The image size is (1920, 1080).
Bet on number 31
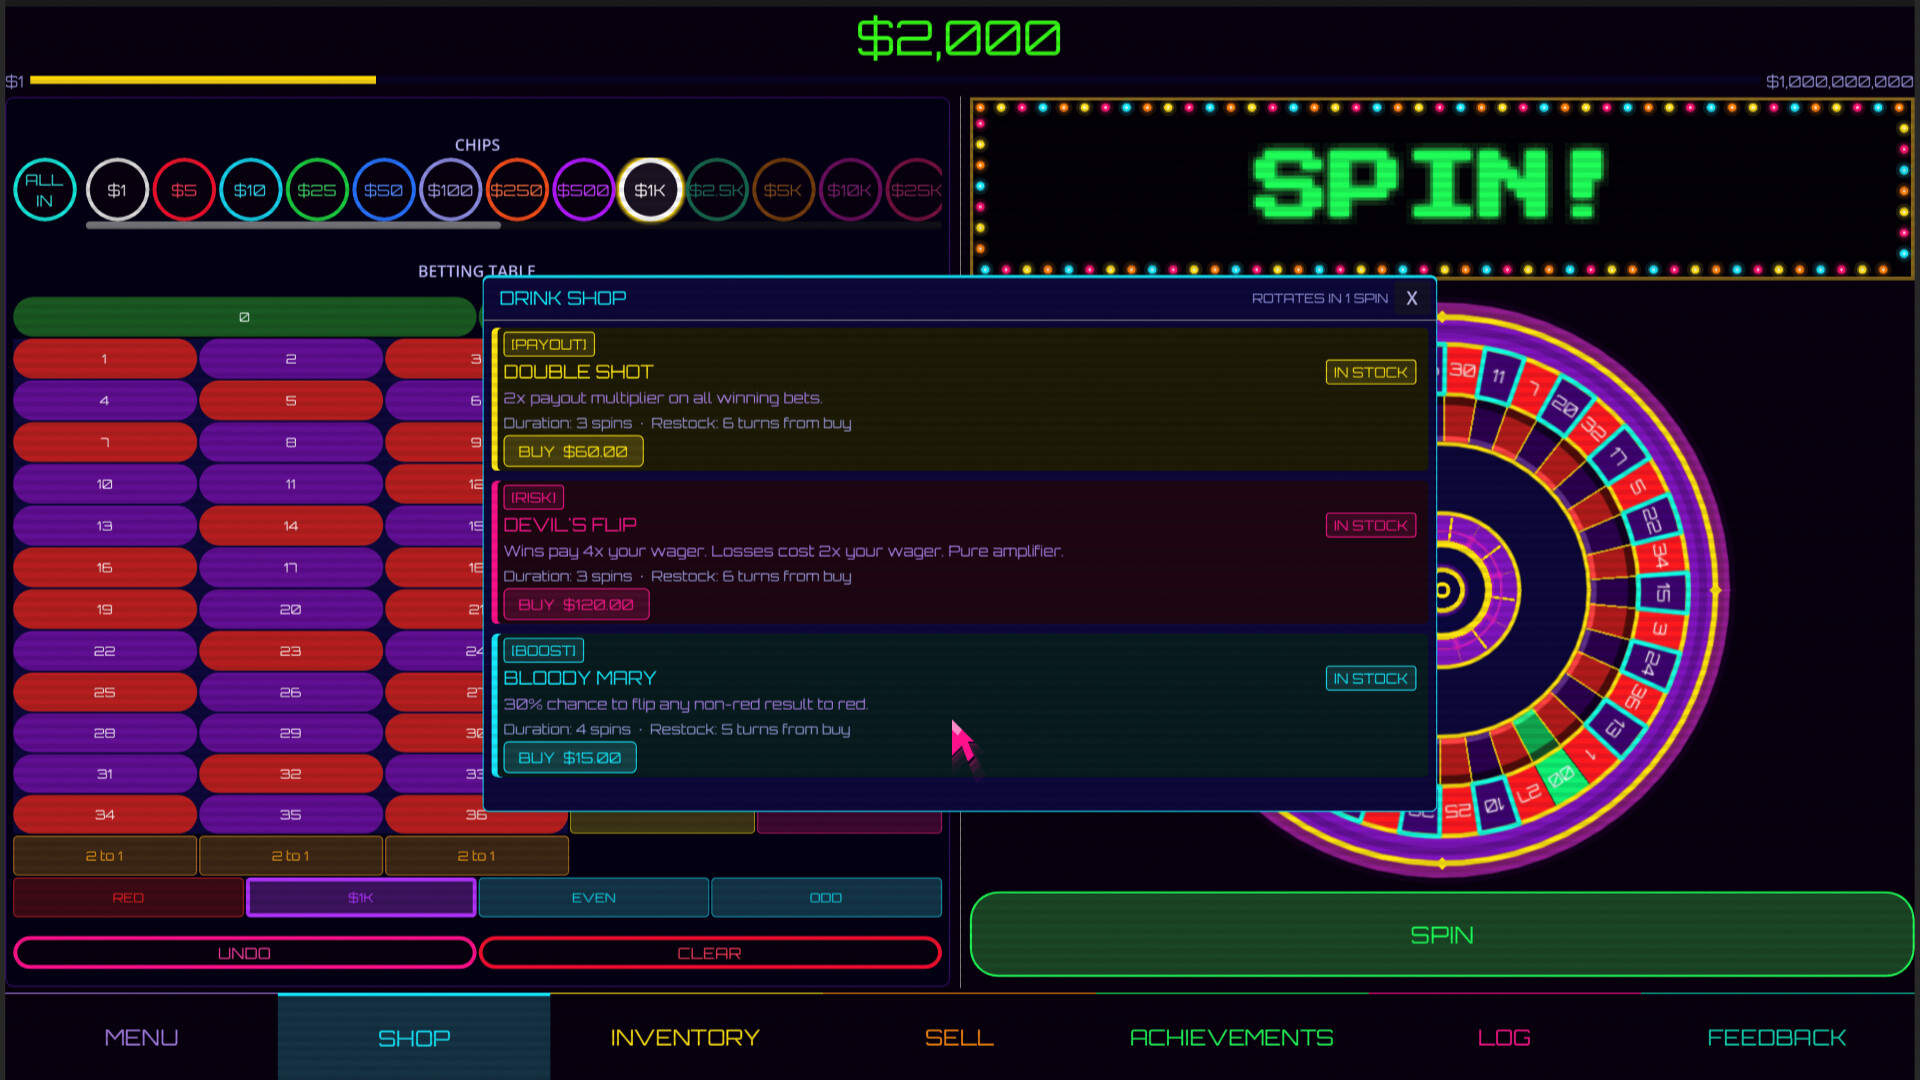tap(105, 774)
